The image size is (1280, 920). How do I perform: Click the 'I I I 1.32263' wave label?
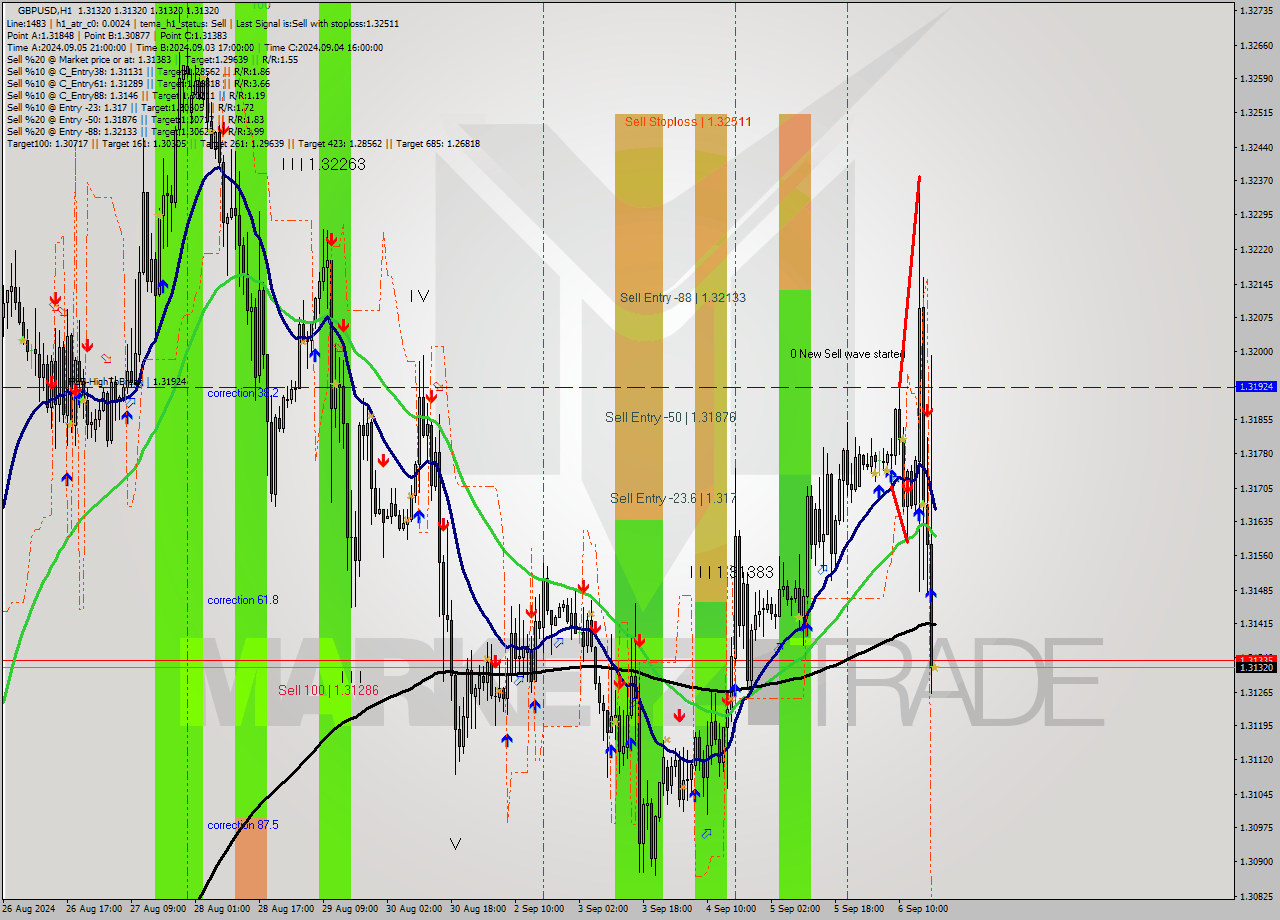323,163
